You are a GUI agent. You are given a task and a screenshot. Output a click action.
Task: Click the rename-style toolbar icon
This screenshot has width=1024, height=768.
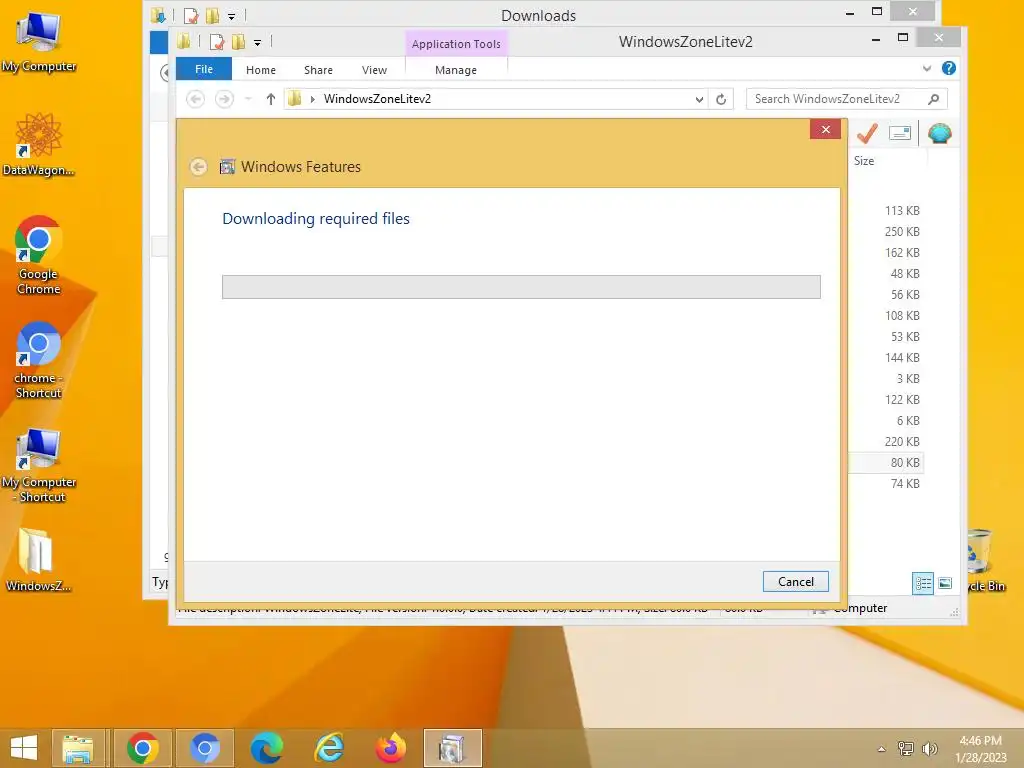(x=900, y=133)
